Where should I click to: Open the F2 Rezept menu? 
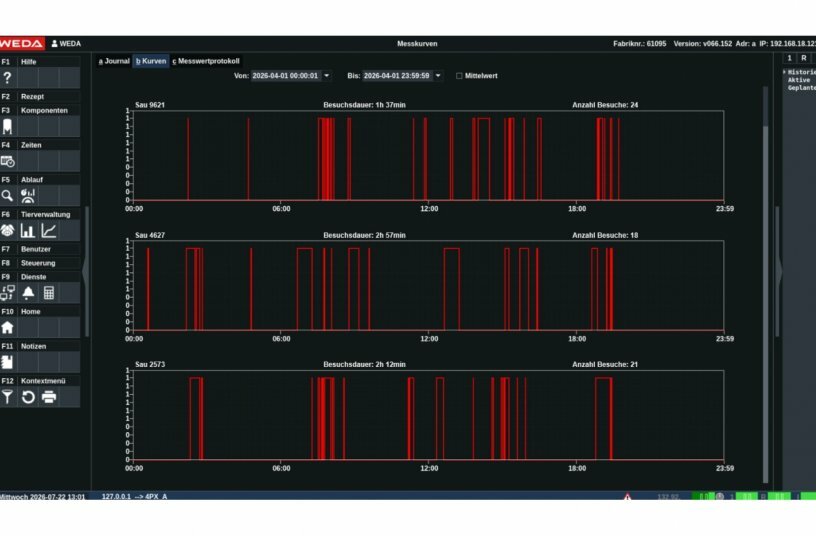click(40, 97)
